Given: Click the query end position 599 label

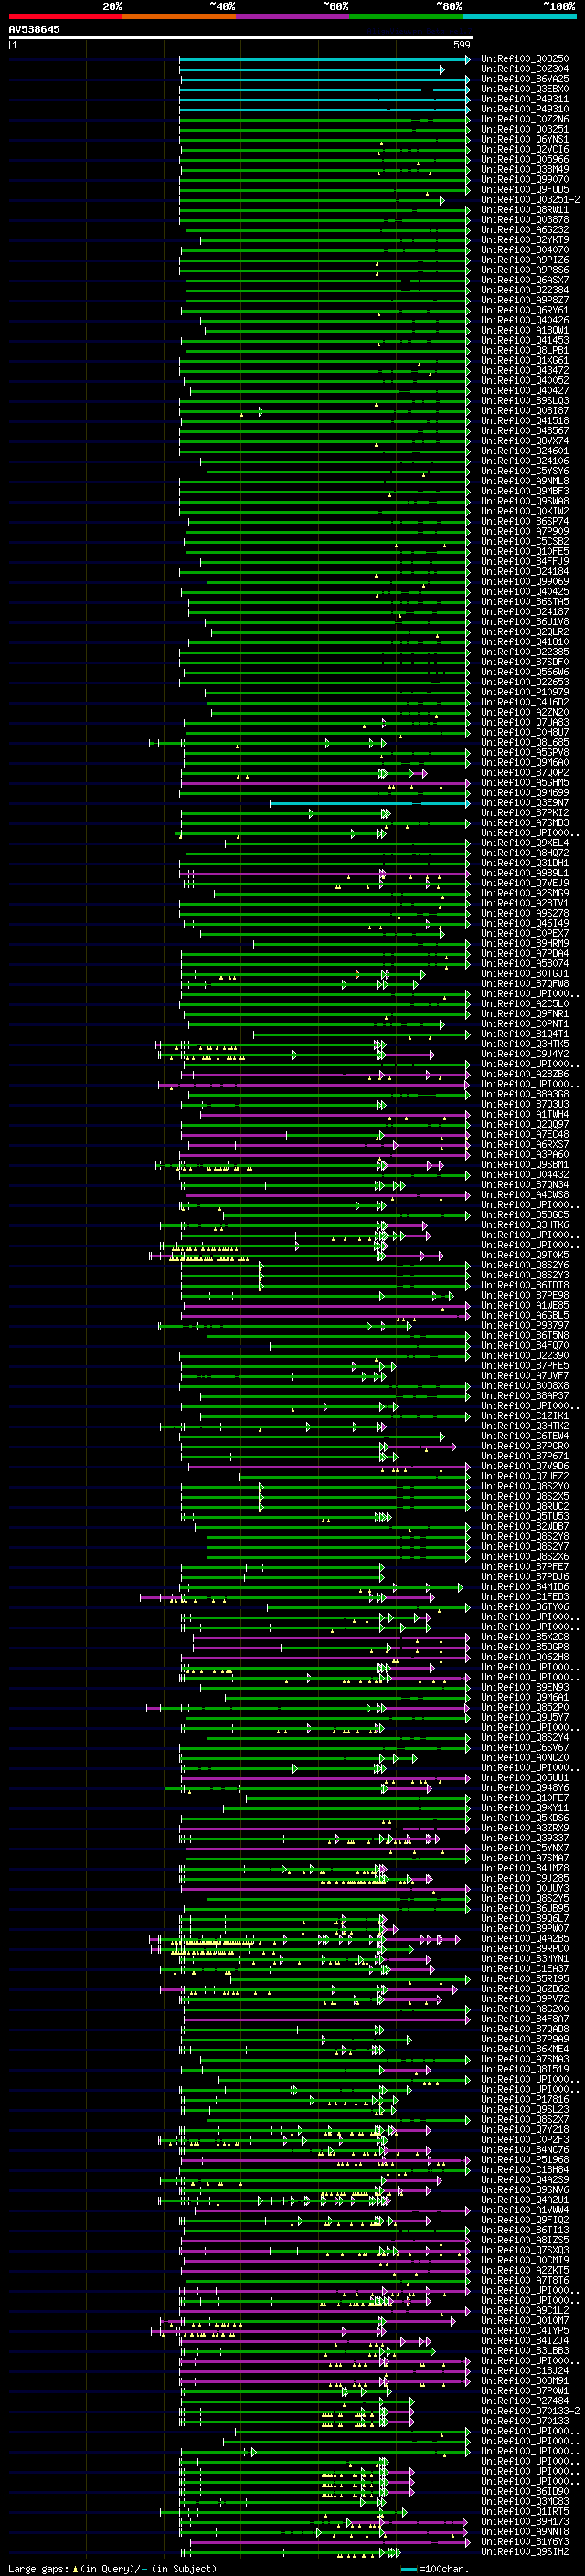Looking at the screenshot, I should click(462, 45).
